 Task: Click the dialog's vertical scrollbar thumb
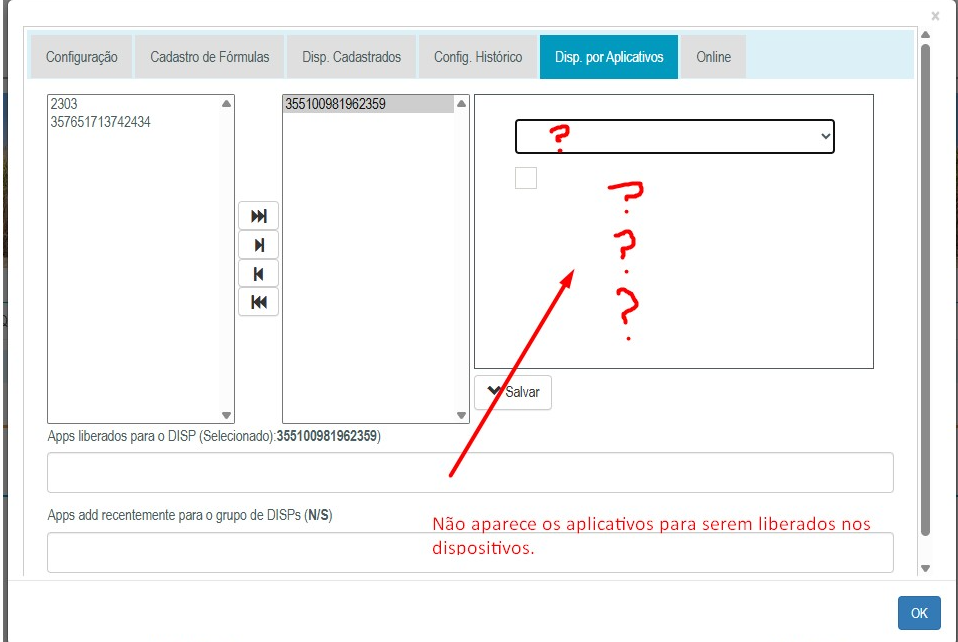click(926, 290)
